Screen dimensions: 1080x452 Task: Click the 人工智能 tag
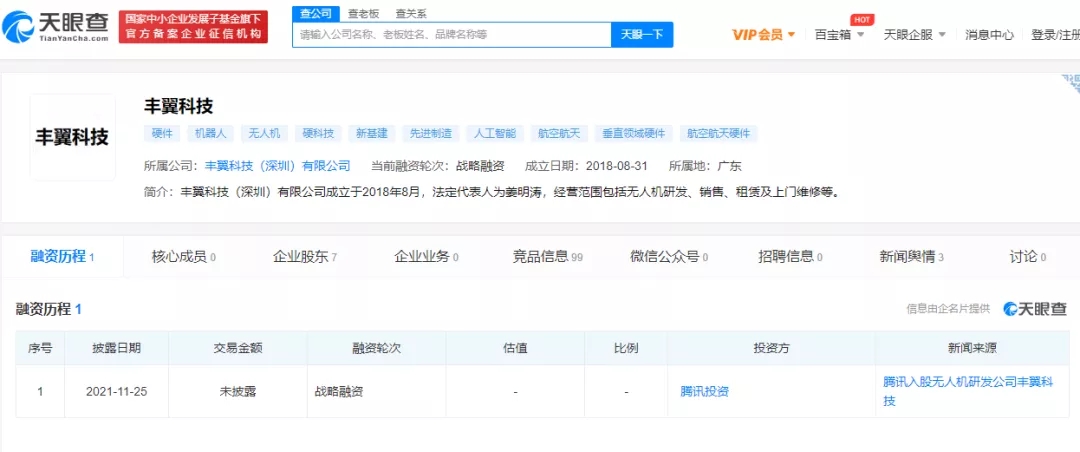point(495,134)
